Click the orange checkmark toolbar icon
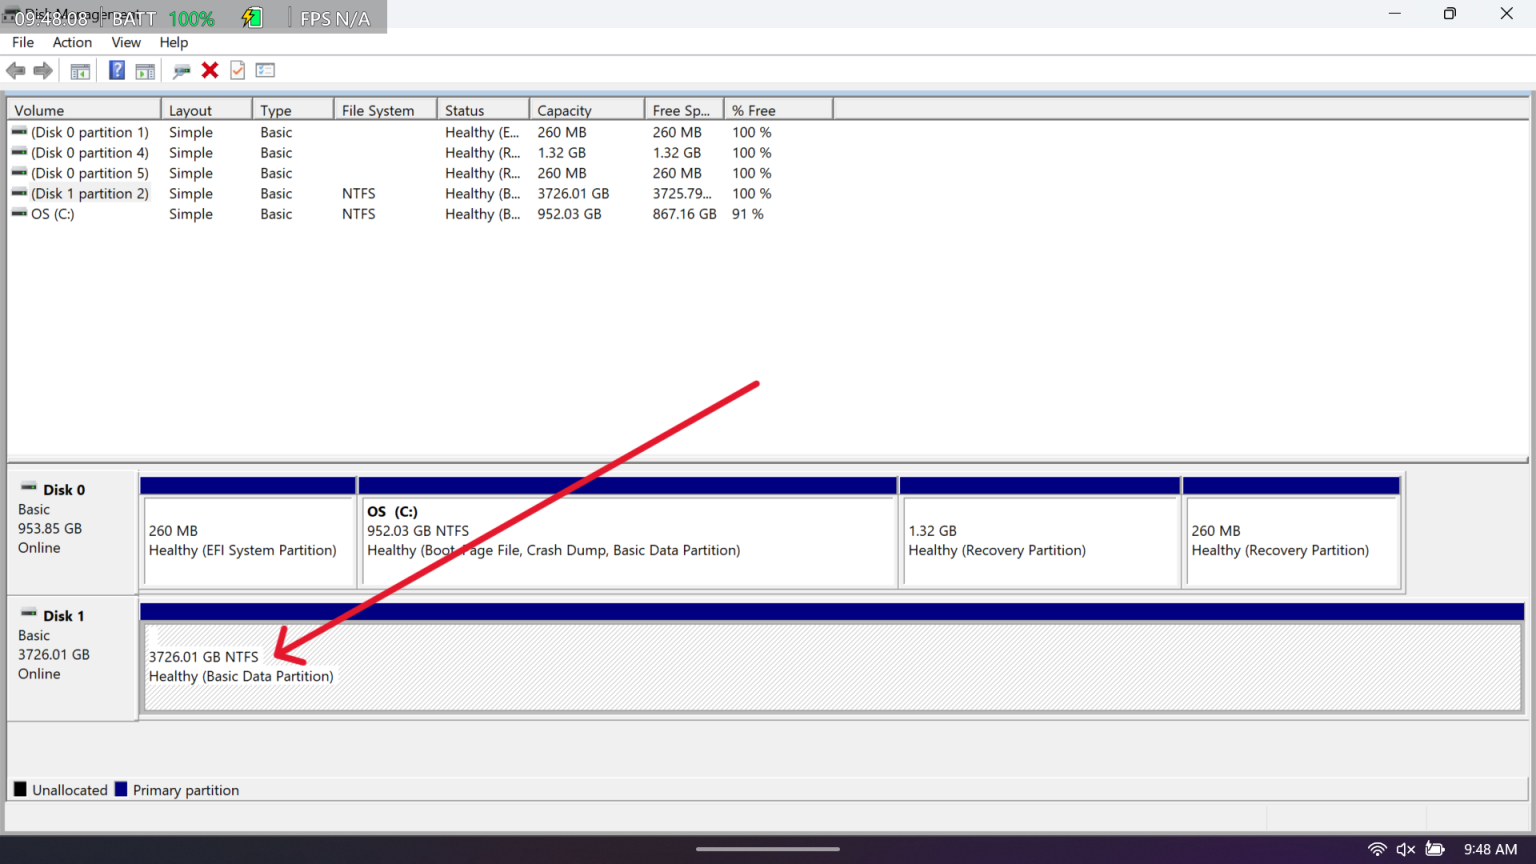The image size is (1536, 864). pos(237,70)
